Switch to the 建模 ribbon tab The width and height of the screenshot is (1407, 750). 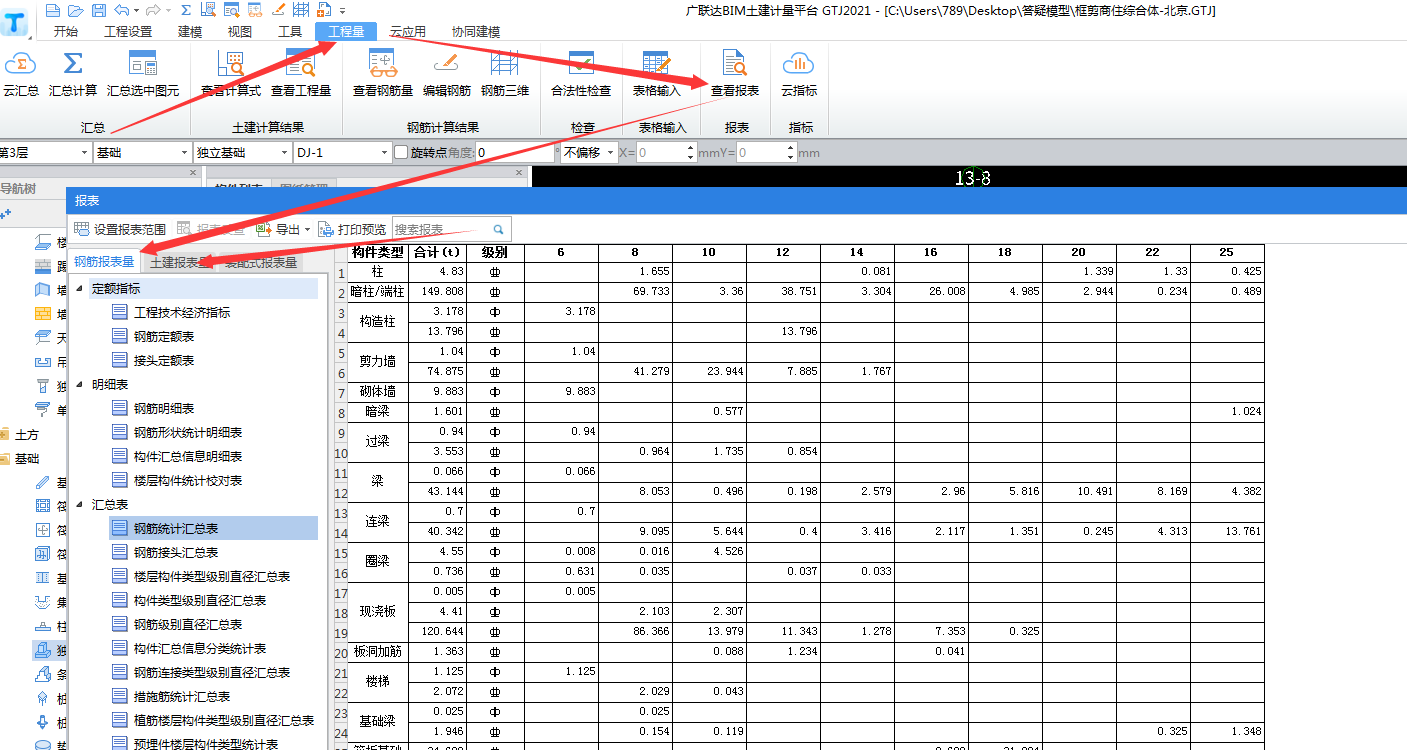(x=190, y=31)
